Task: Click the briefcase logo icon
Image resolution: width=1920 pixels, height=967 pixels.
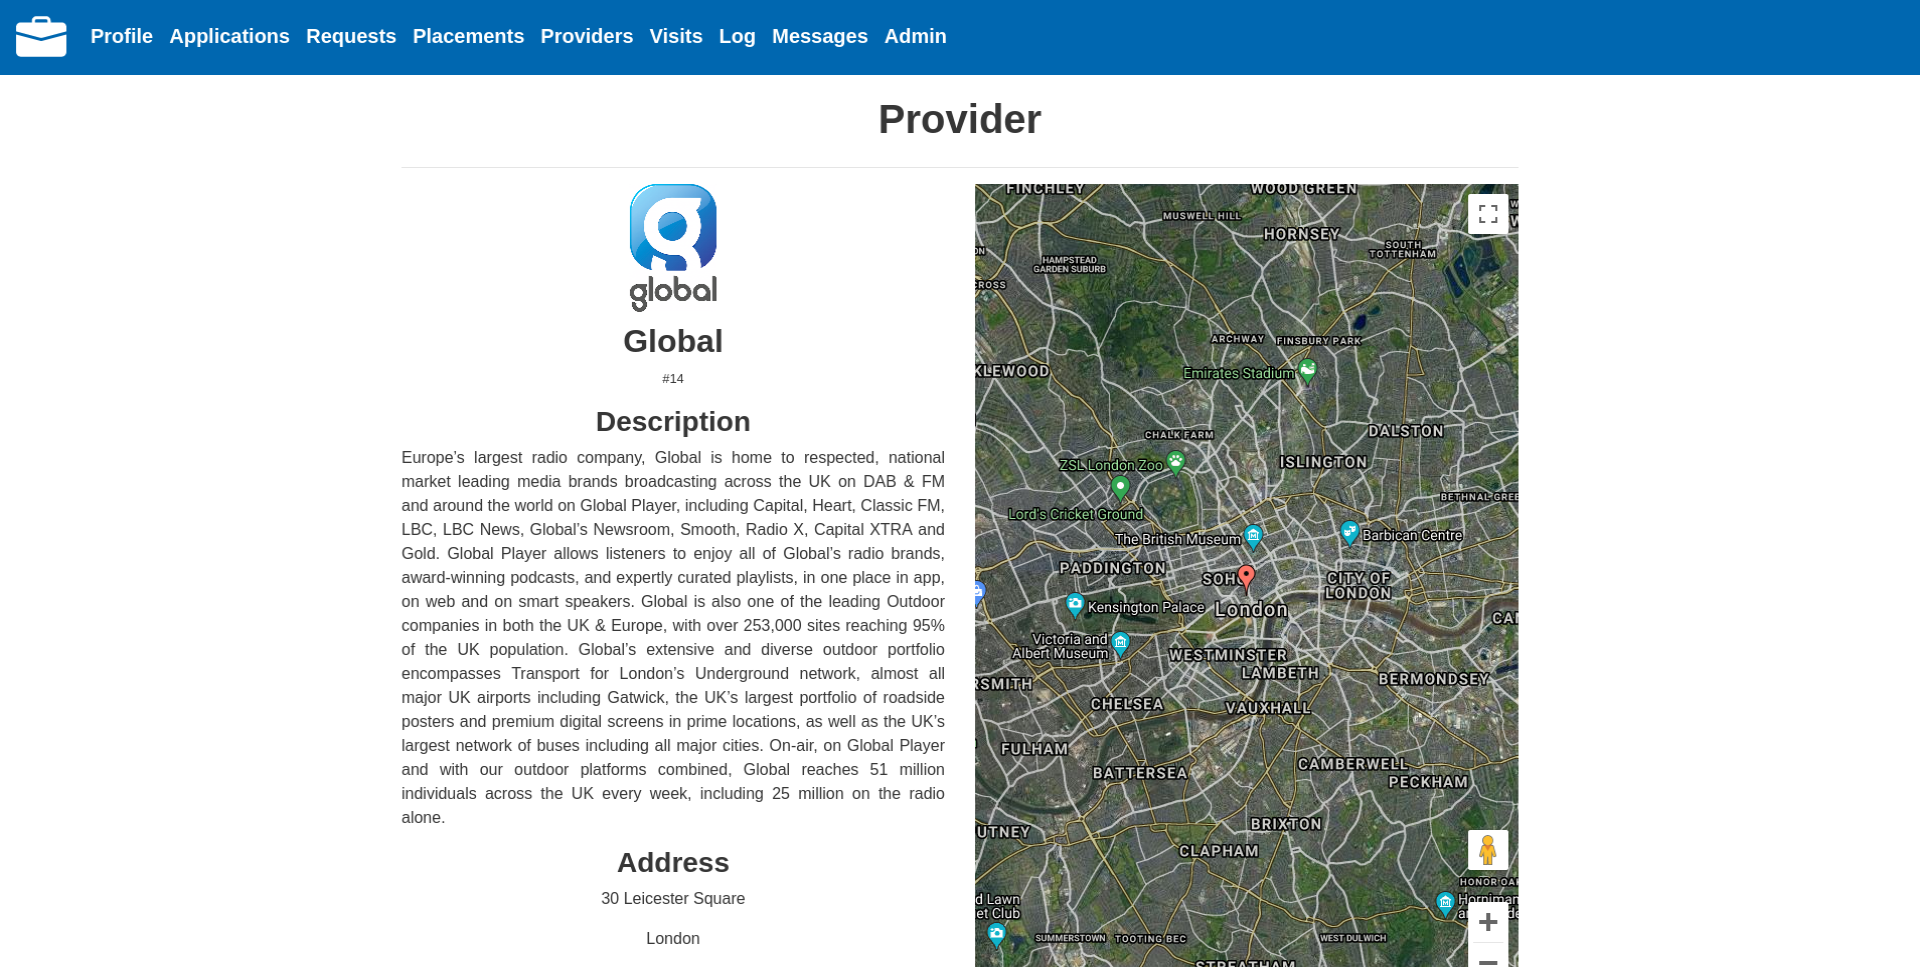Action: [x=41, y=37]
